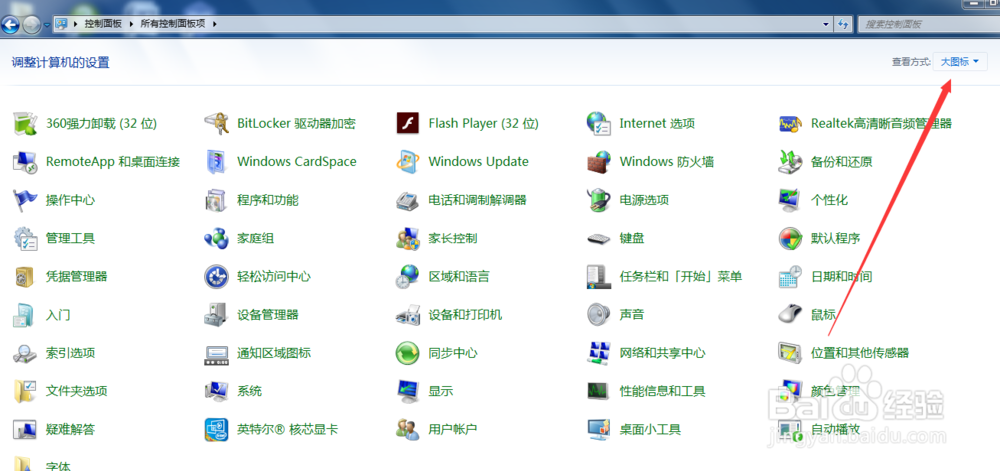This screenshot has width=1000, height=471.
Task: Open 电话和调制解调器 icon
Action: tap(408, 199)
